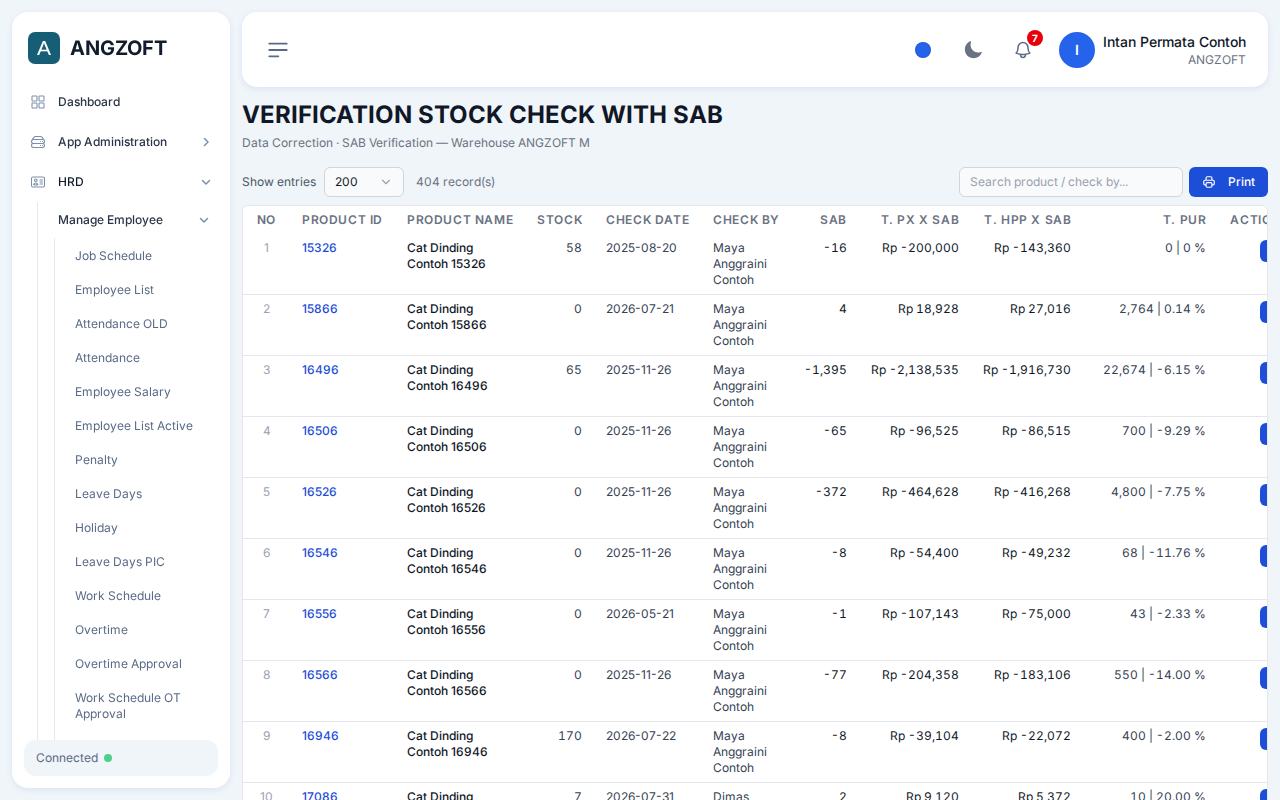Open Employee List Active page
This screenshot has width=1280, height=800.
pyautogui.click(x=134, y=426)
